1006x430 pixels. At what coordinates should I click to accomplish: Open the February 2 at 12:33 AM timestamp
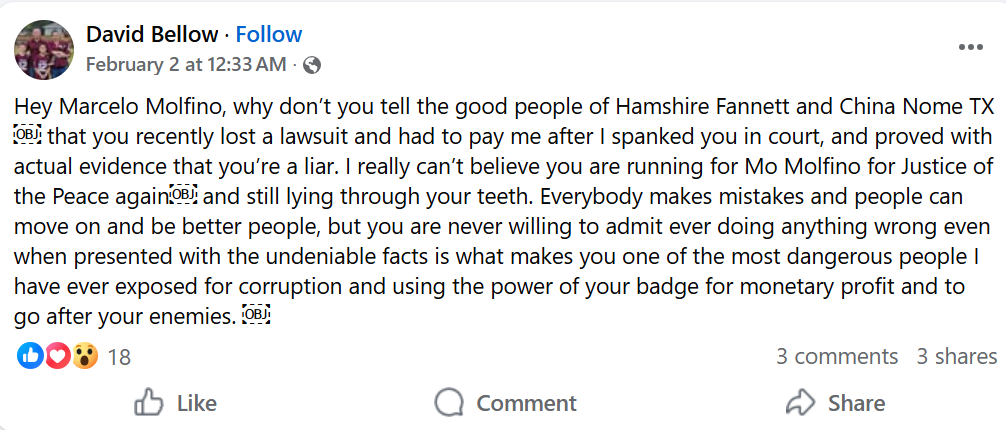click(x=186, y=65)
